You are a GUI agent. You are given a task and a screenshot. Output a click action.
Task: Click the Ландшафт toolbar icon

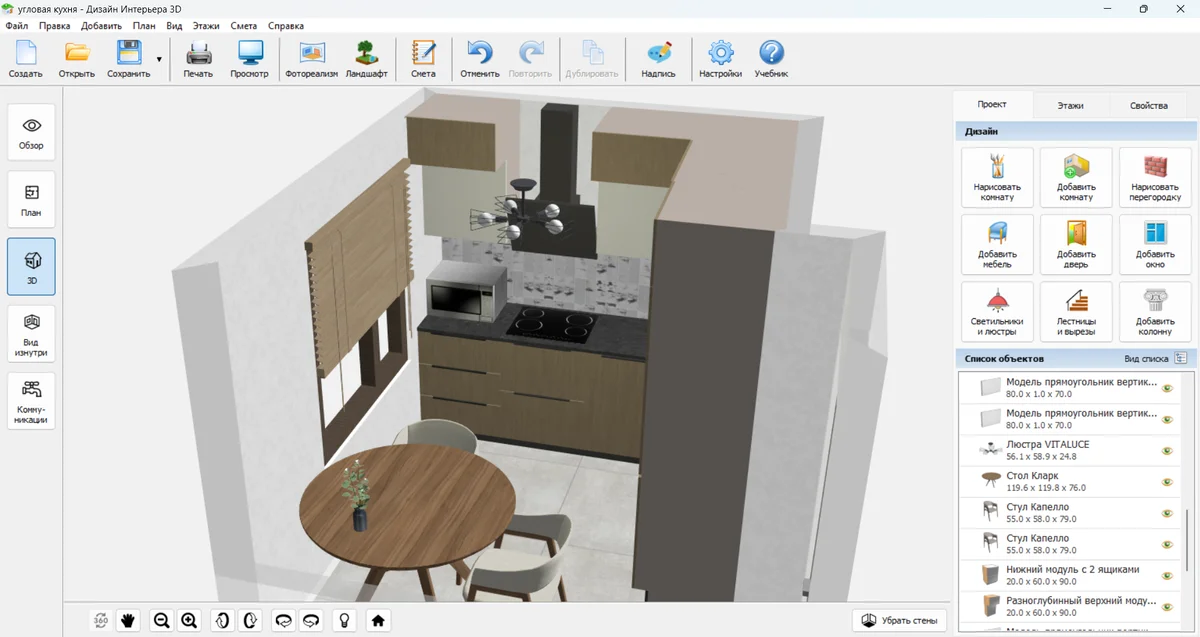pos(366,59)
